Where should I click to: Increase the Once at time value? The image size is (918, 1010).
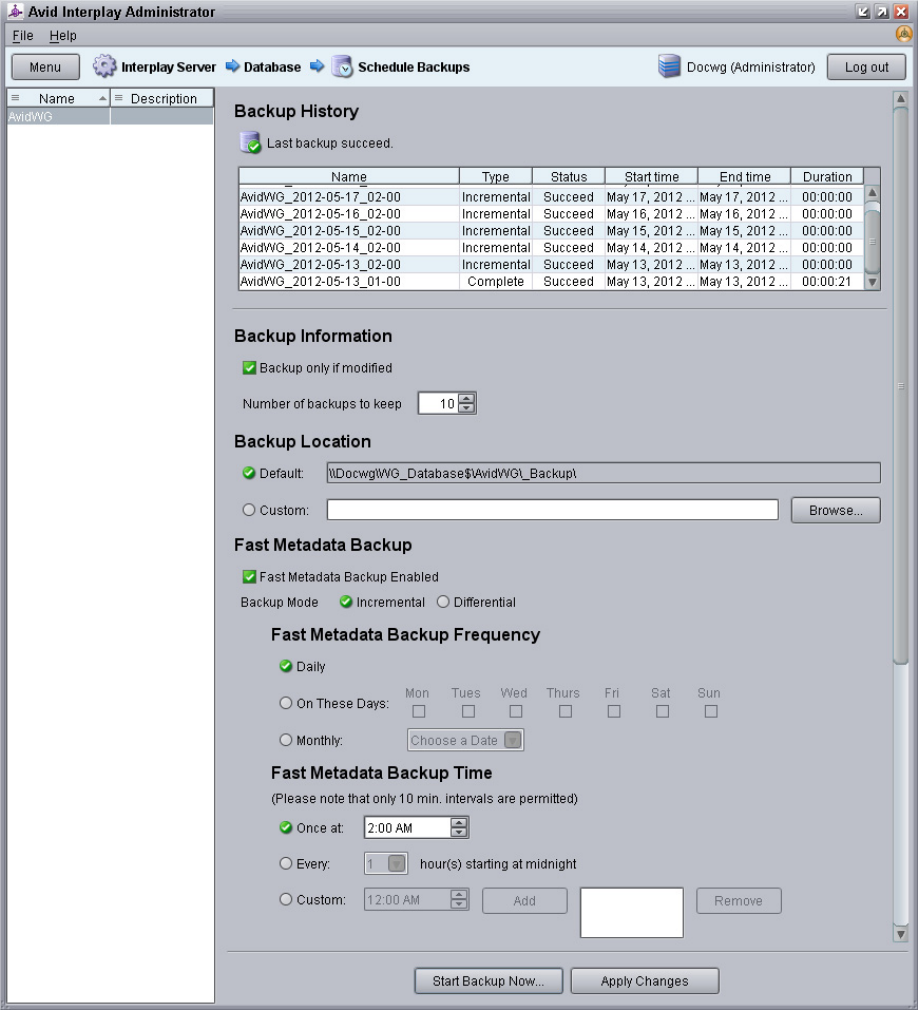(x=459, y=823)
